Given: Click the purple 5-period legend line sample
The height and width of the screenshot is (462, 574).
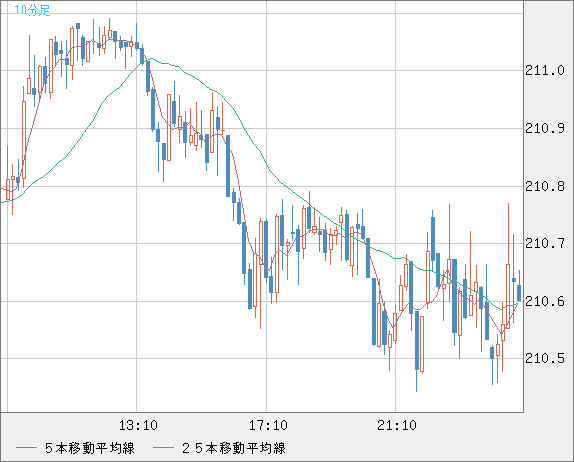Looking at the screenshot, I should point(26,448).
